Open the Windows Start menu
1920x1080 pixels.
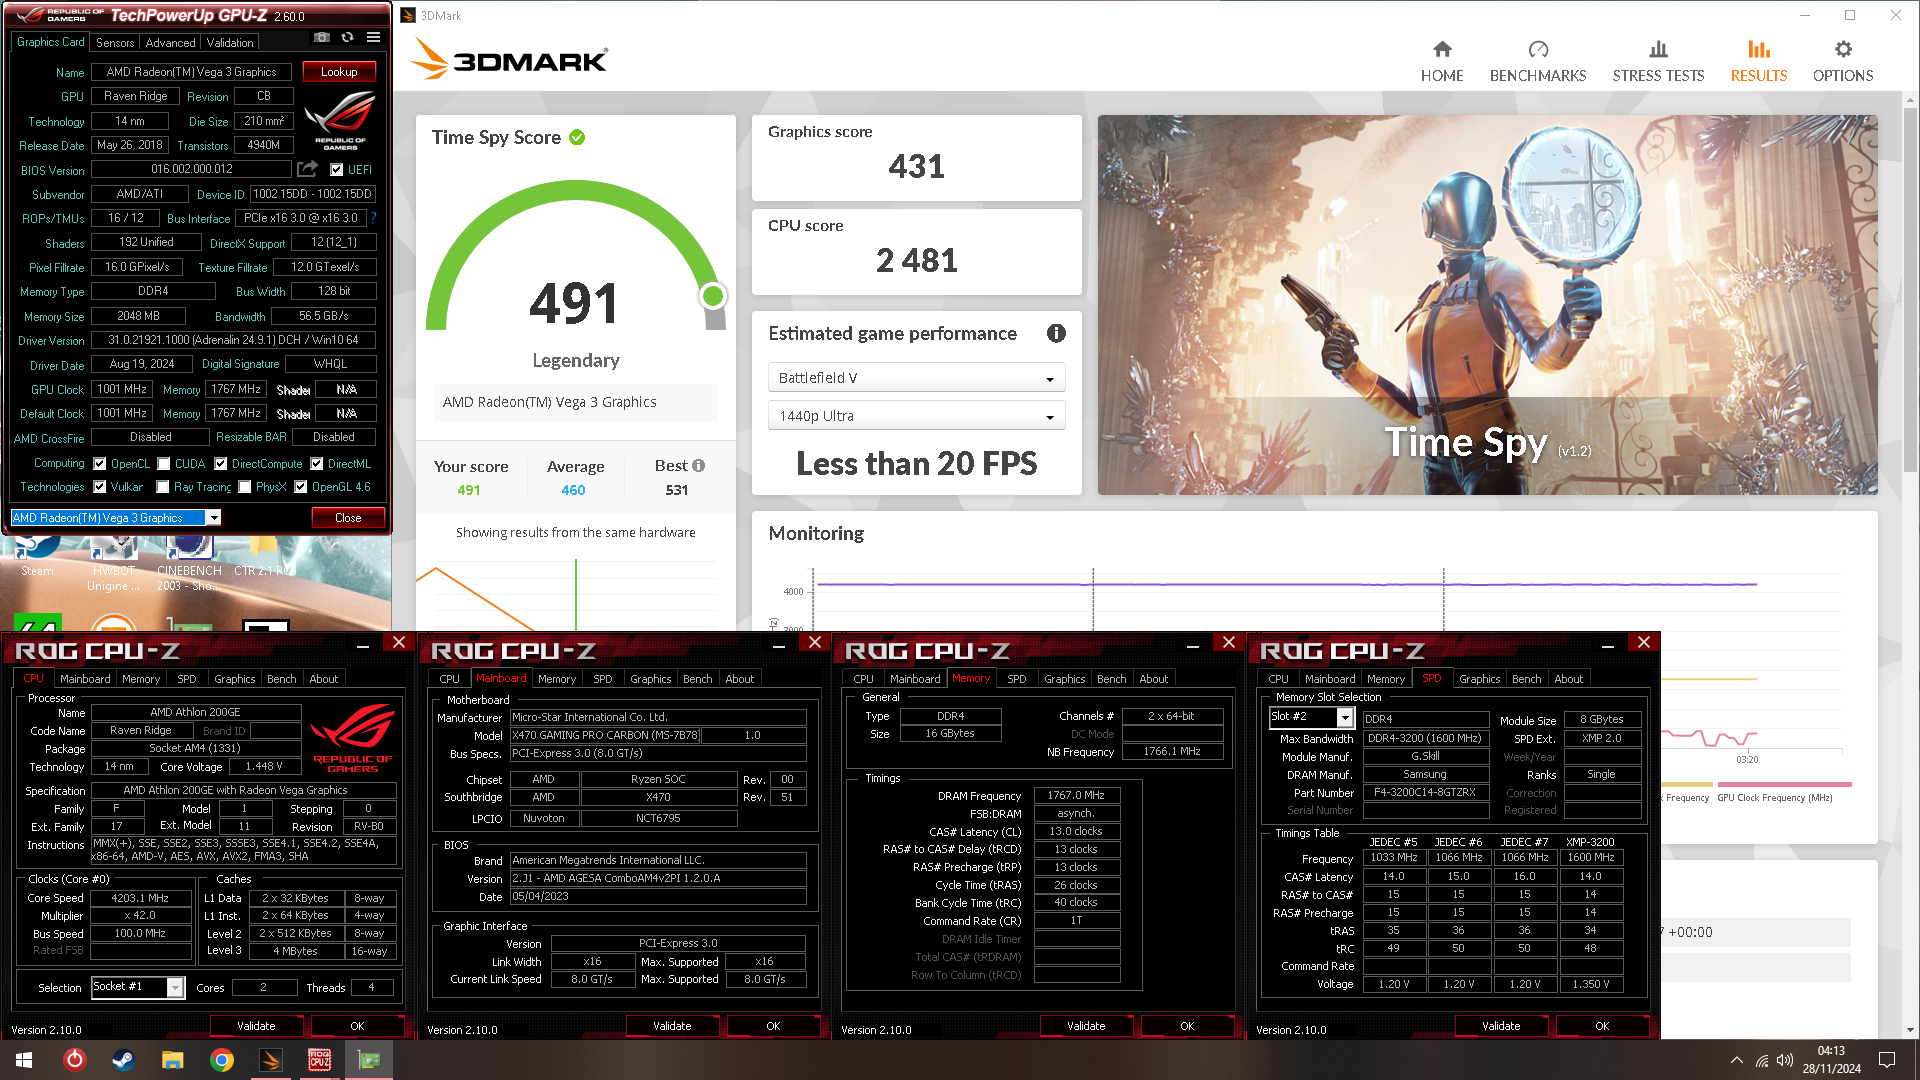(24, 1060)
